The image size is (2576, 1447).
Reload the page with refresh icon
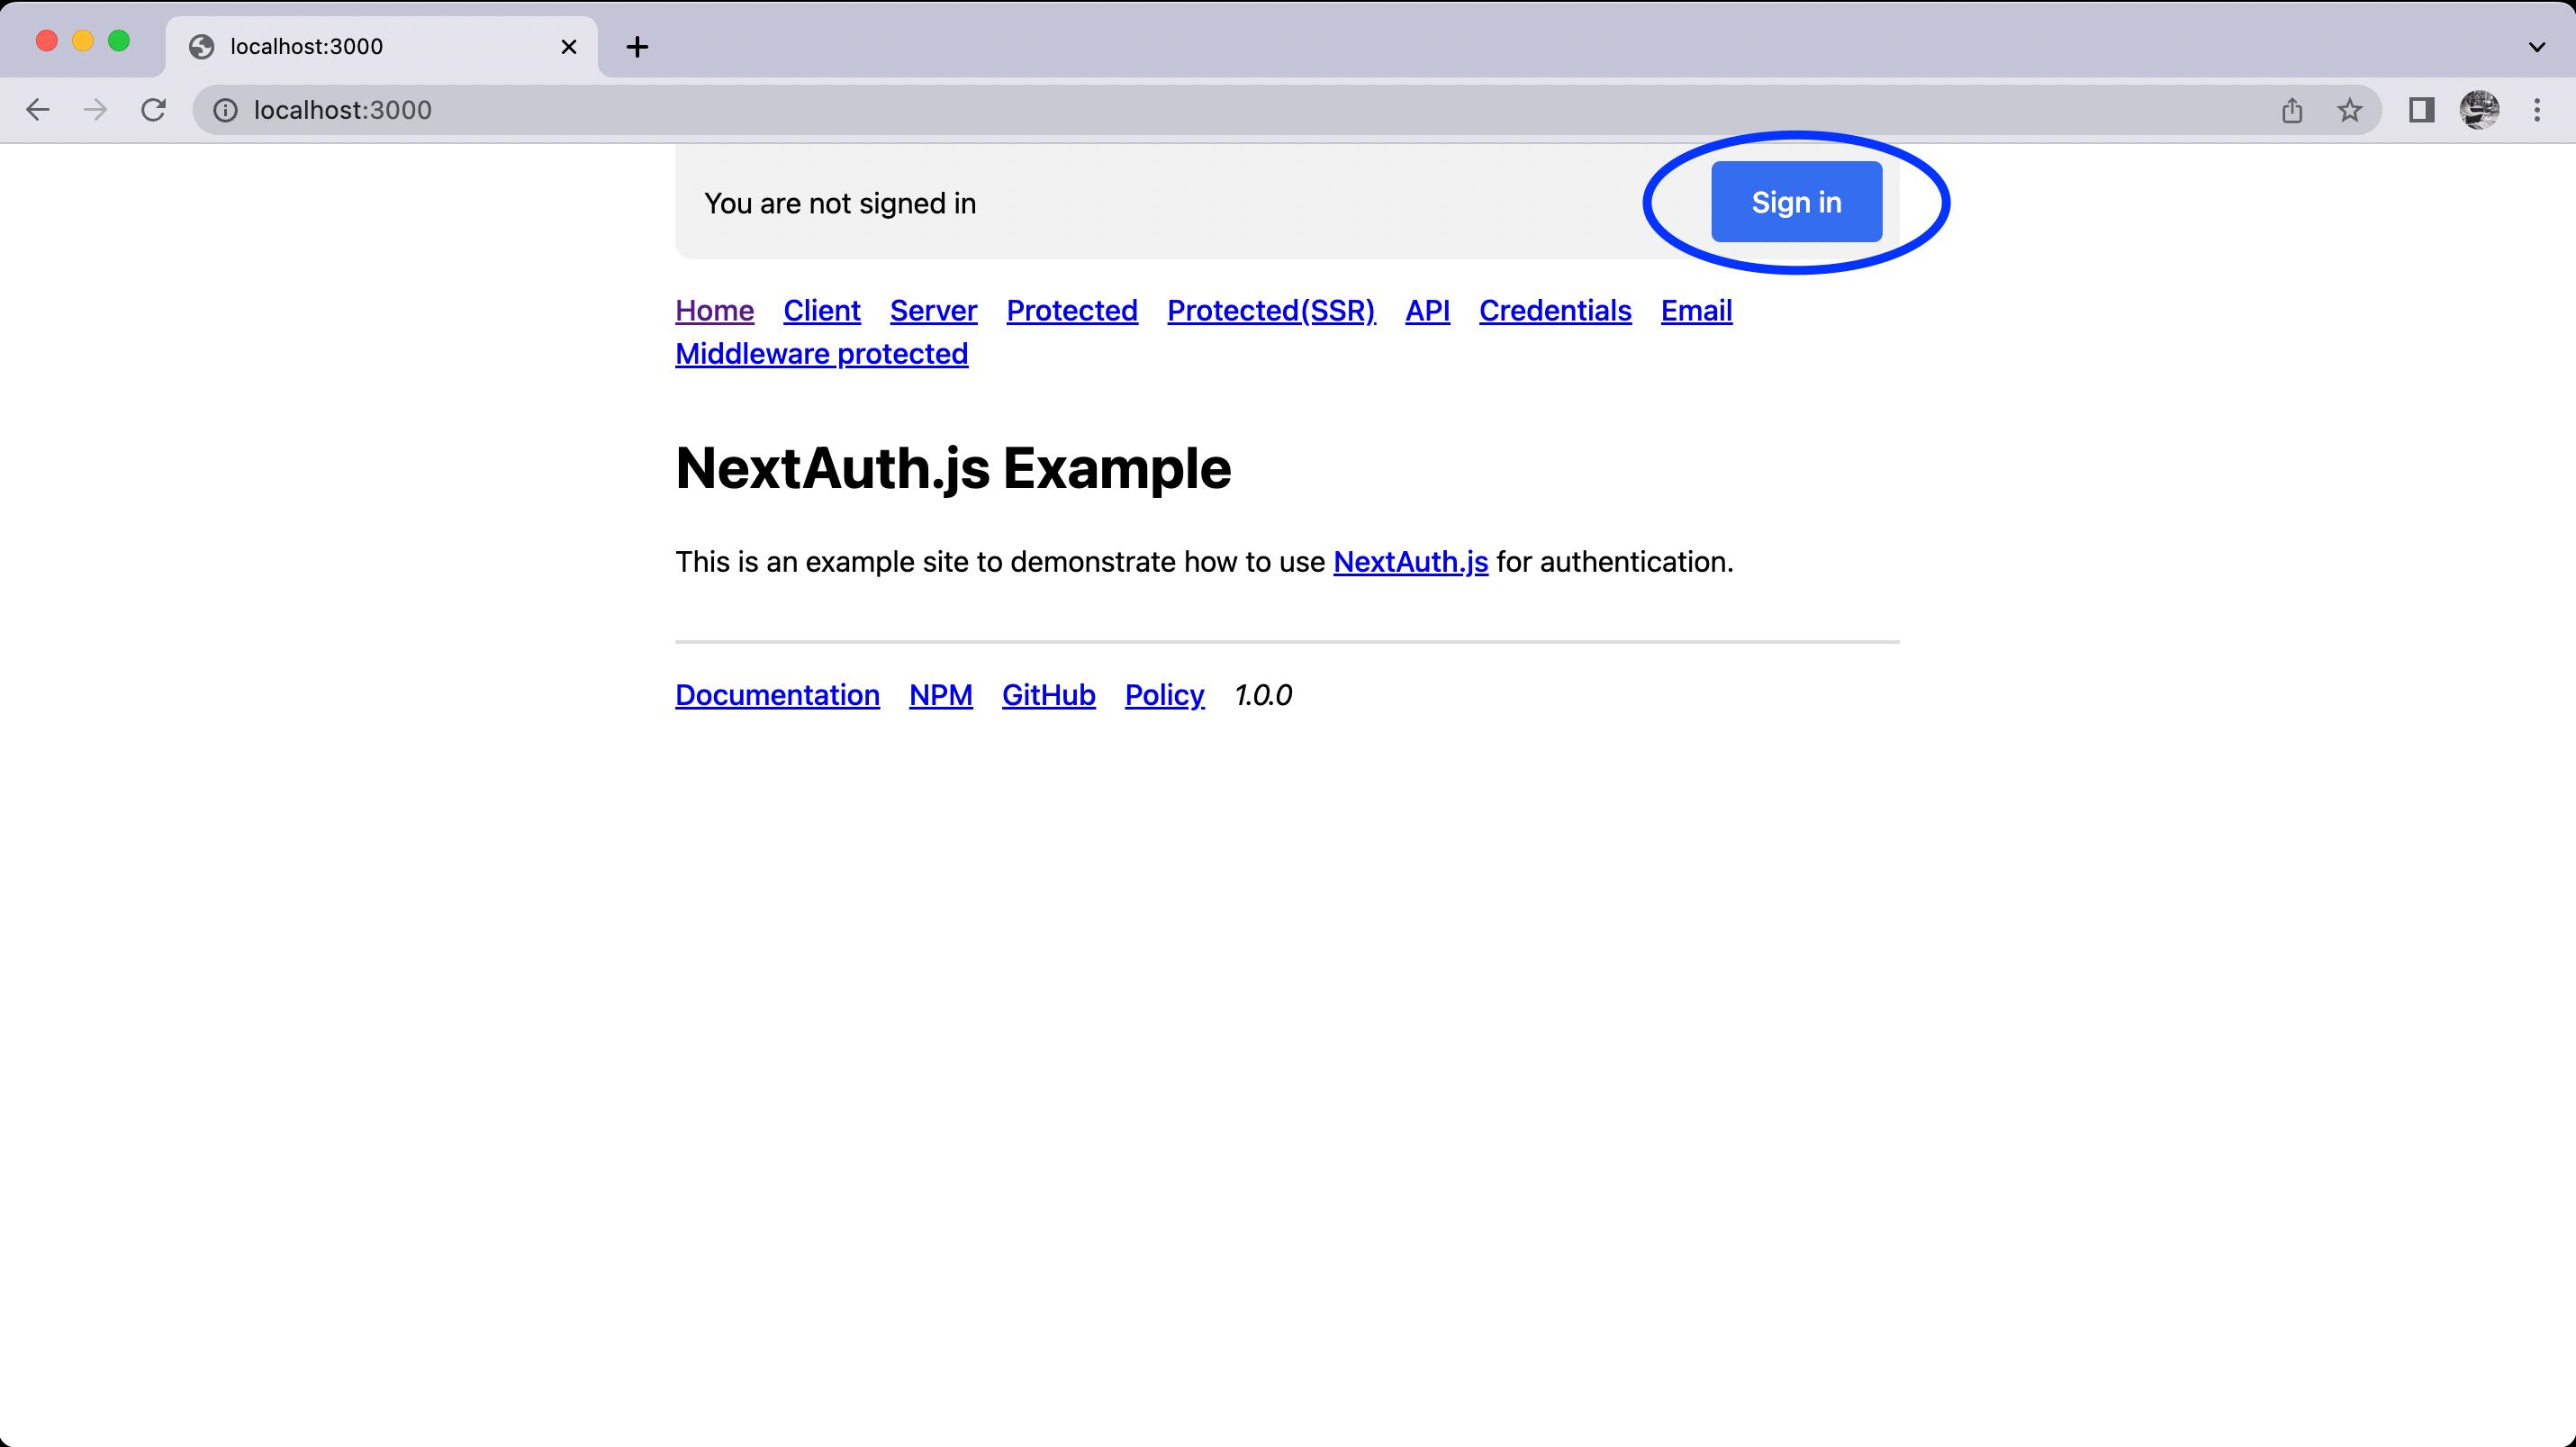click(153, 110)
